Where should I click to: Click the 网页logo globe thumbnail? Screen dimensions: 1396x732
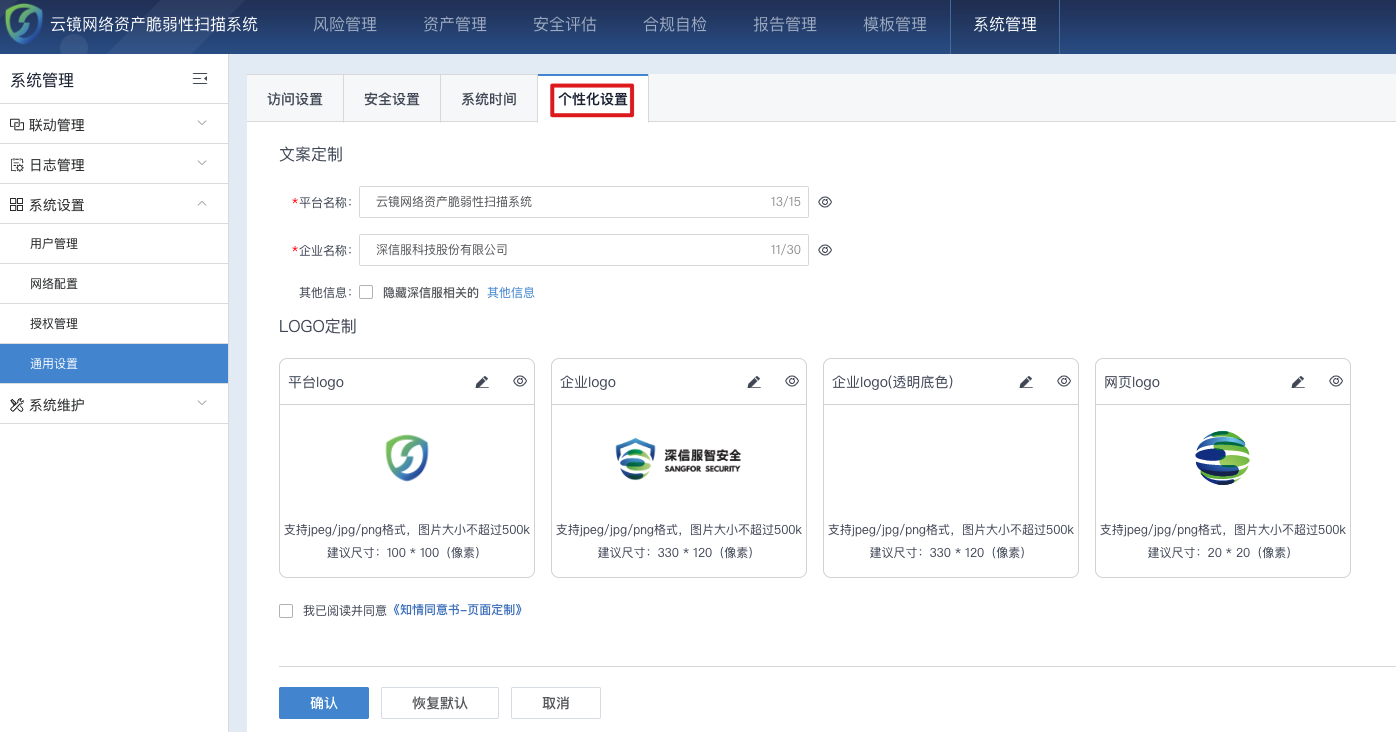coord(1223,458)
